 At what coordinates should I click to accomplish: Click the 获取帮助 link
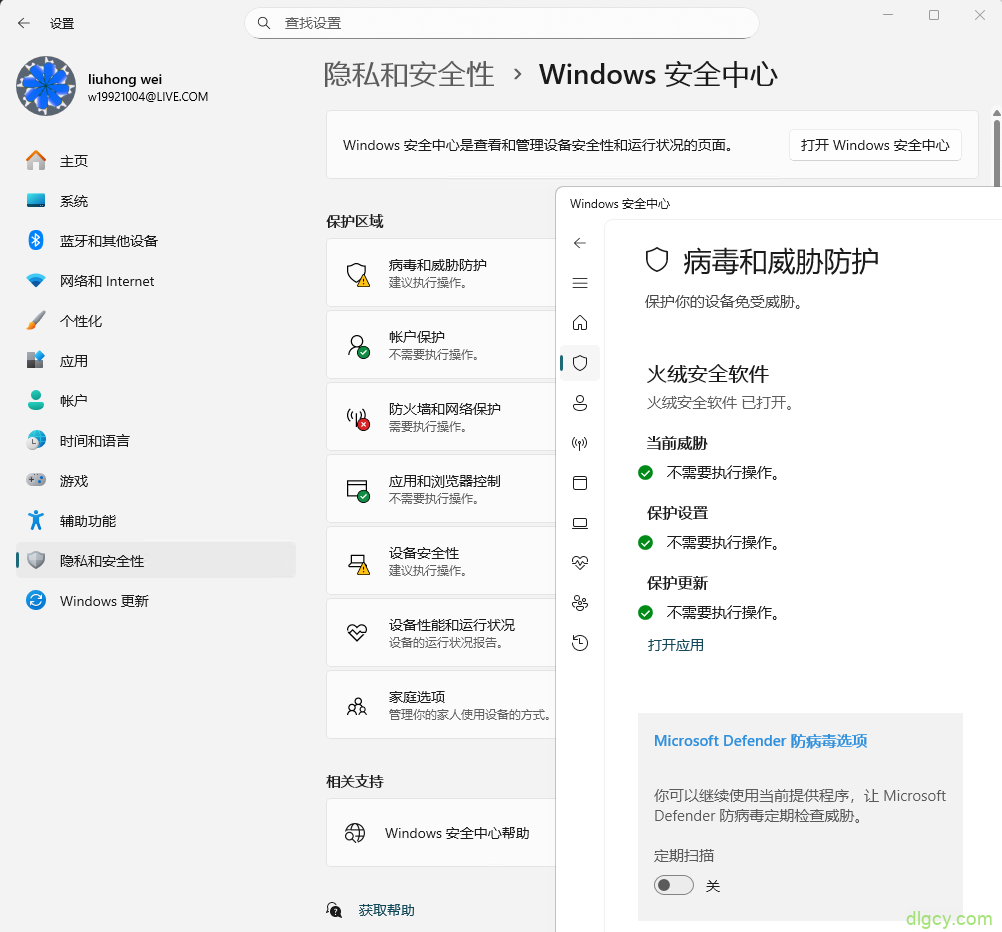(x=386, y=910)
